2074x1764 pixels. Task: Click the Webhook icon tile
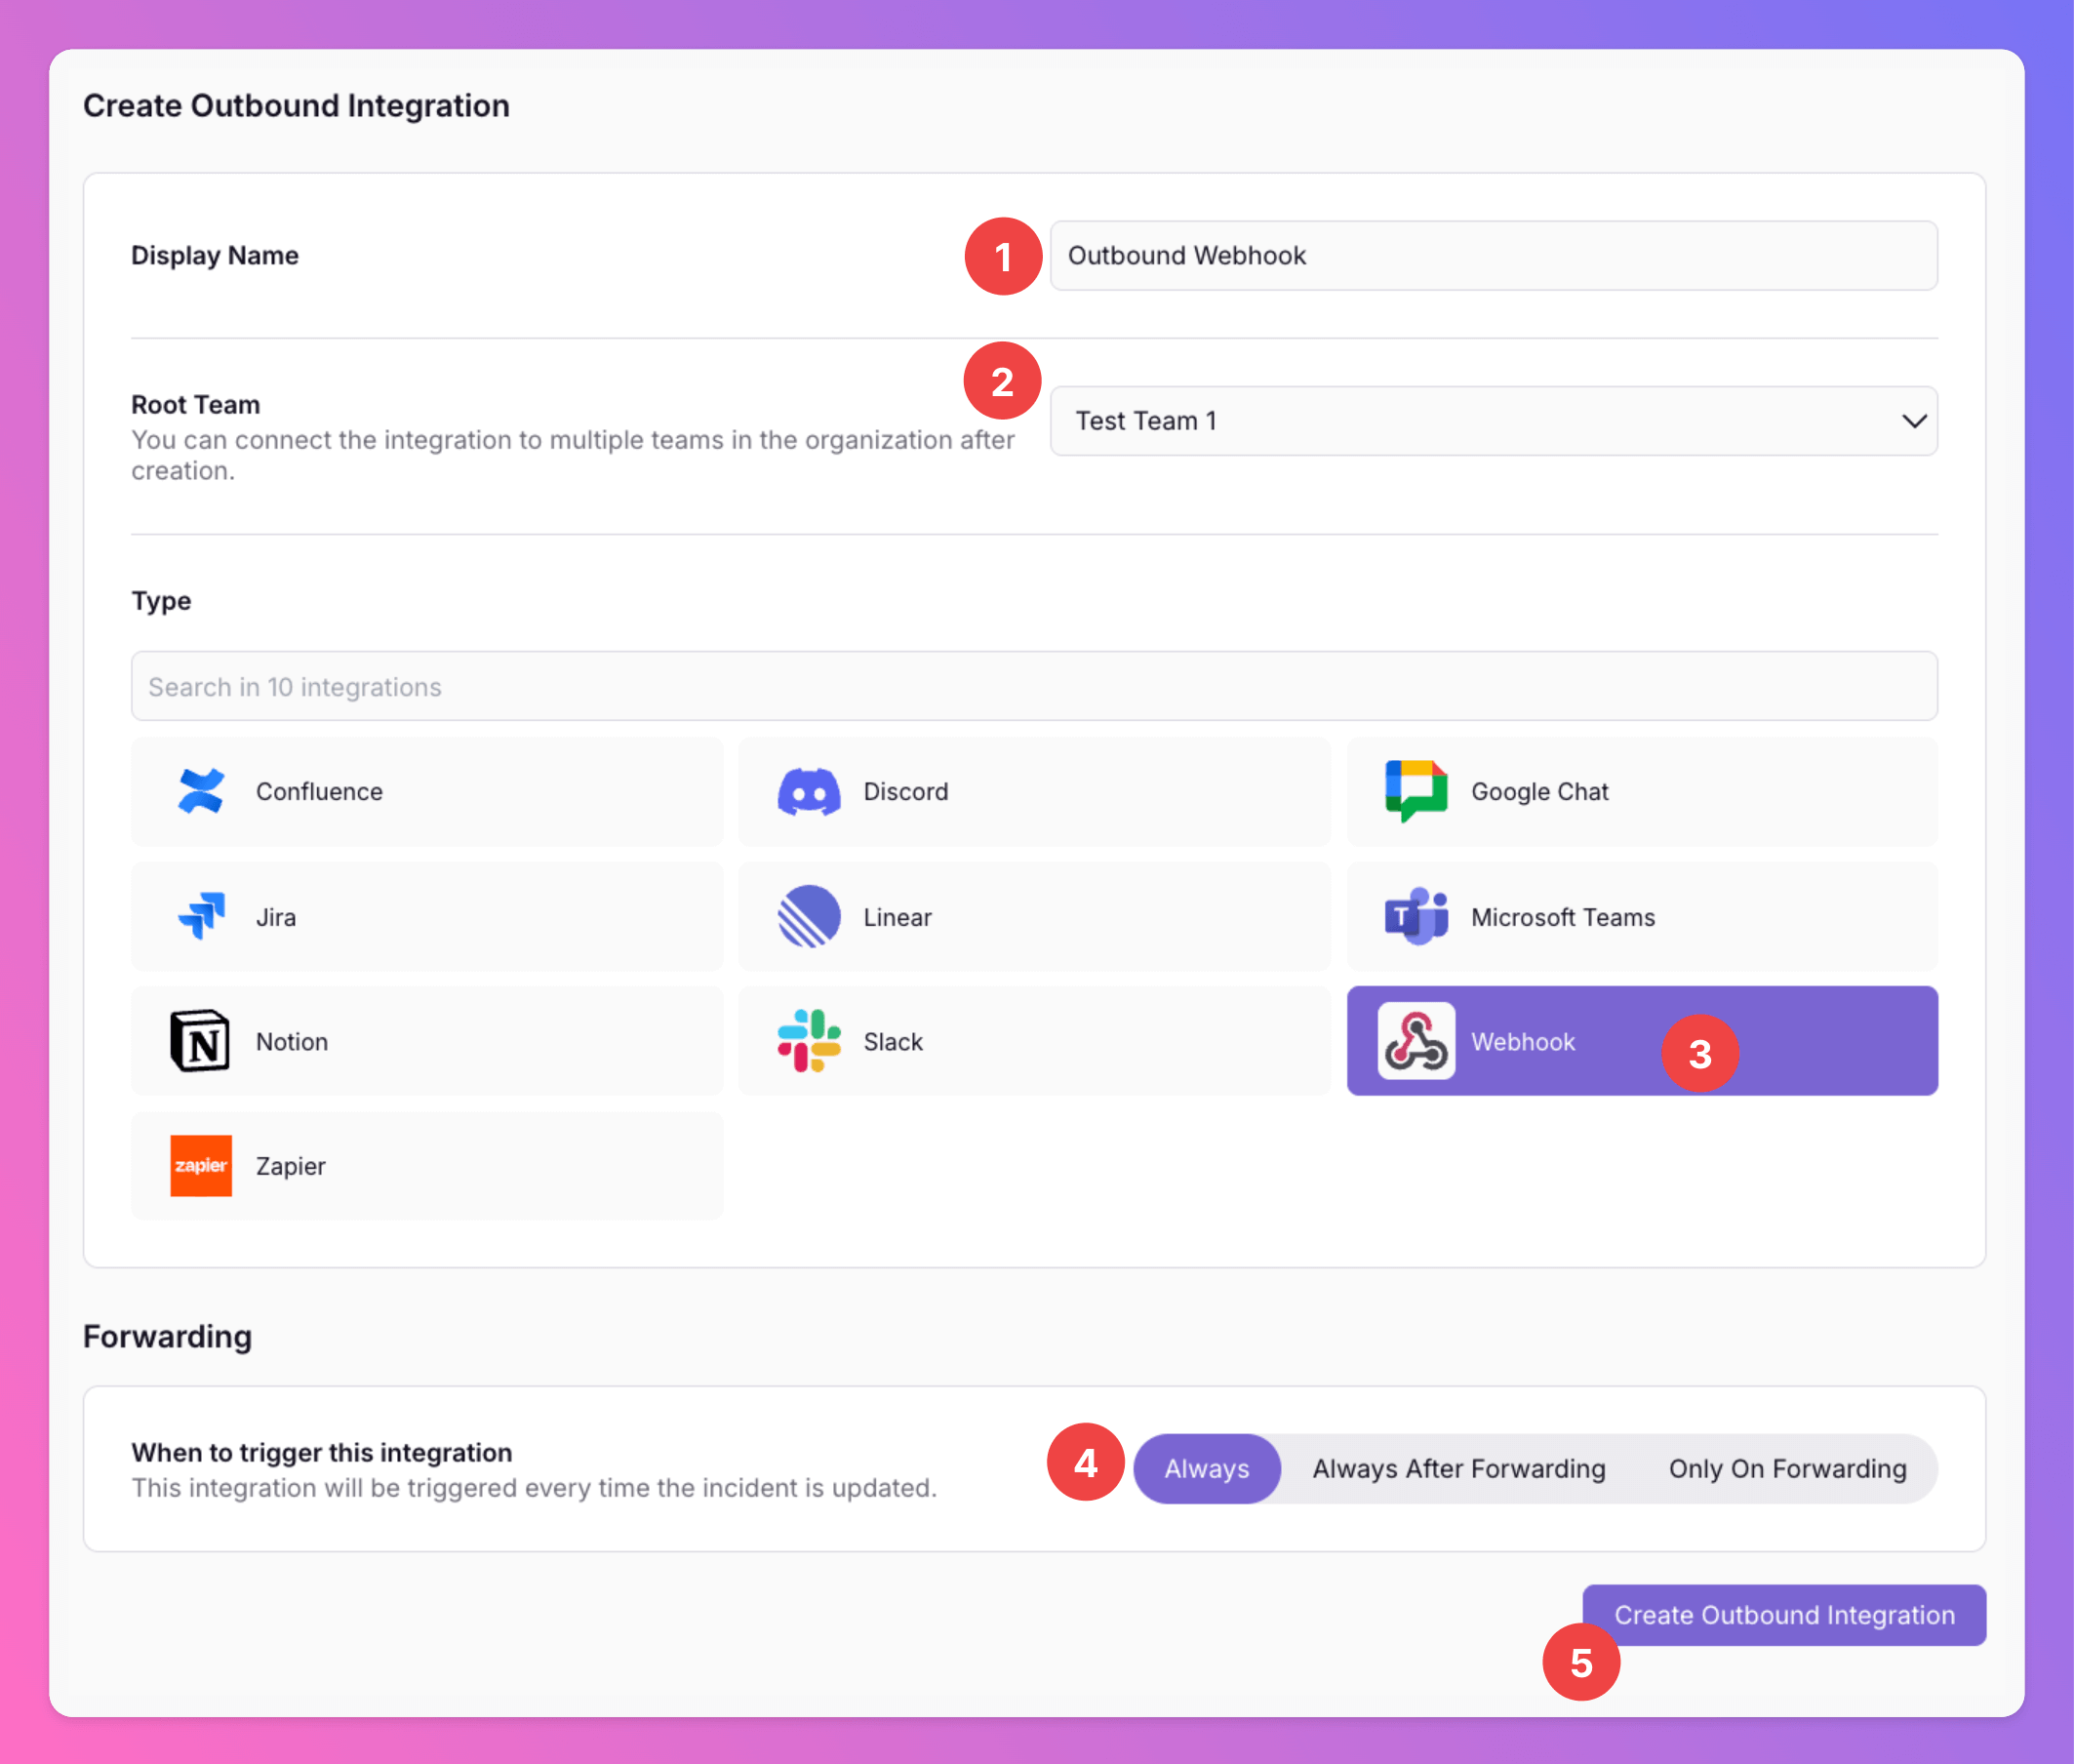pos(1415,1041)
